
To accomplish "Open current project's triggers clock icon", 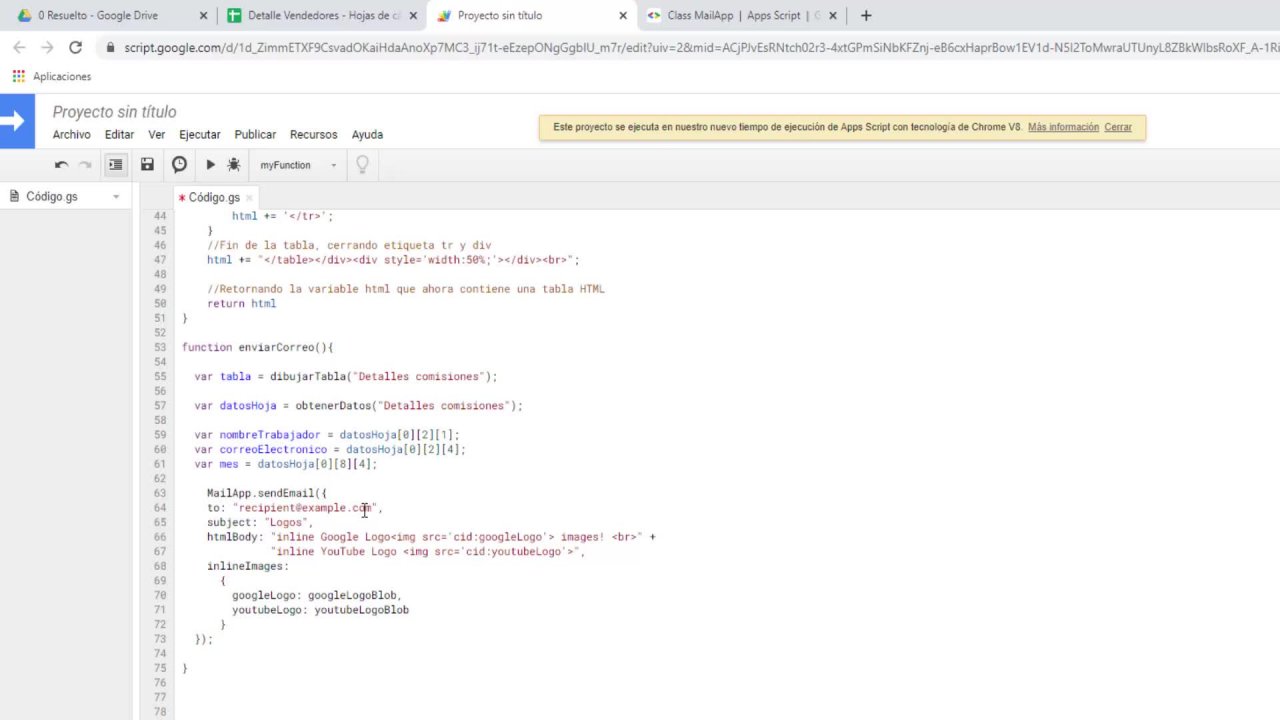I will (x=179, y=165).
